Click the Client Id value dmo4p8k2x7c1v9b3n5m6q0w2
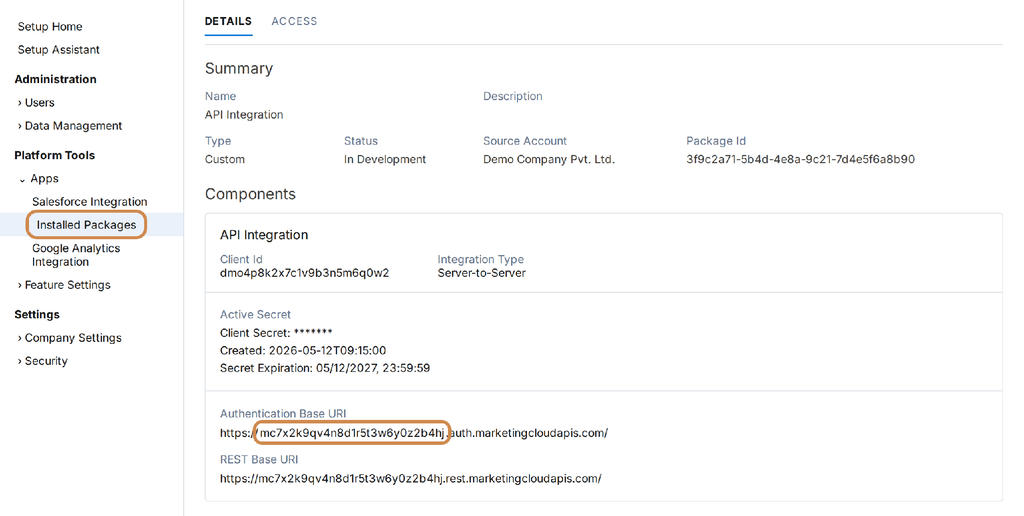 pos(304,273)
